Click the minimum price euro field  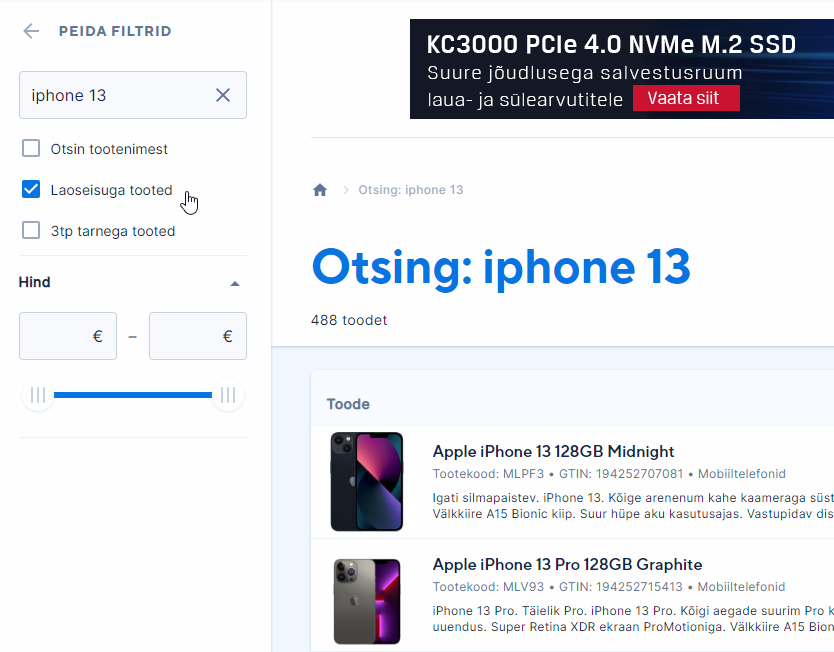click(68, 336)
